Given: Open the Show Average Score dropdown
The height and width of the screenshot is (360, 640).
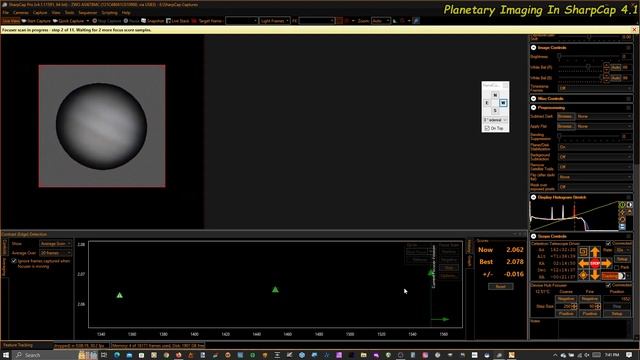Looking at the screenshot, I should pos(56,244).
